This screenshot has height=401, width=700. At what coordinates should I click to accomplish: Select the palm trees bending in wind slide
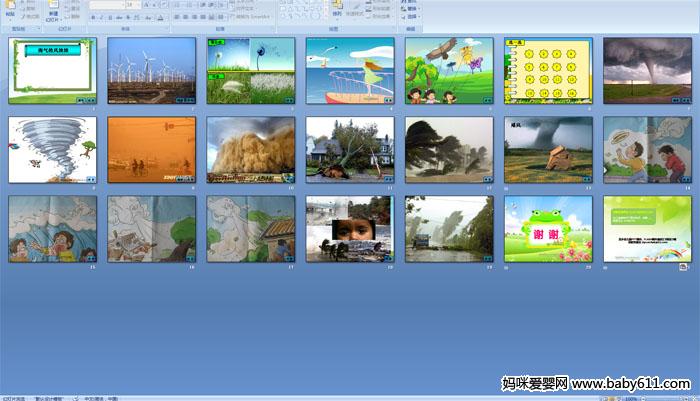[449, 150]
